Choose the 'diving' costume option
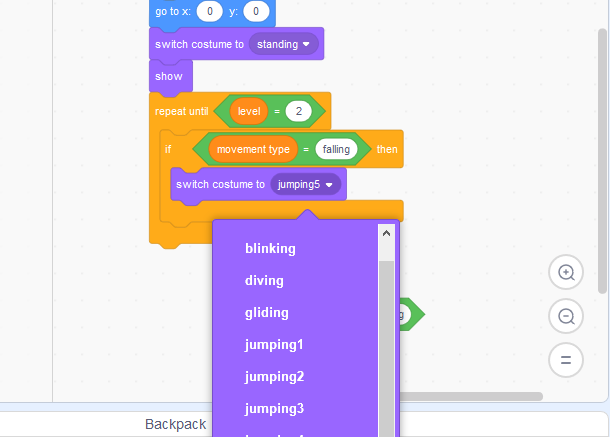 pos(264,281)
